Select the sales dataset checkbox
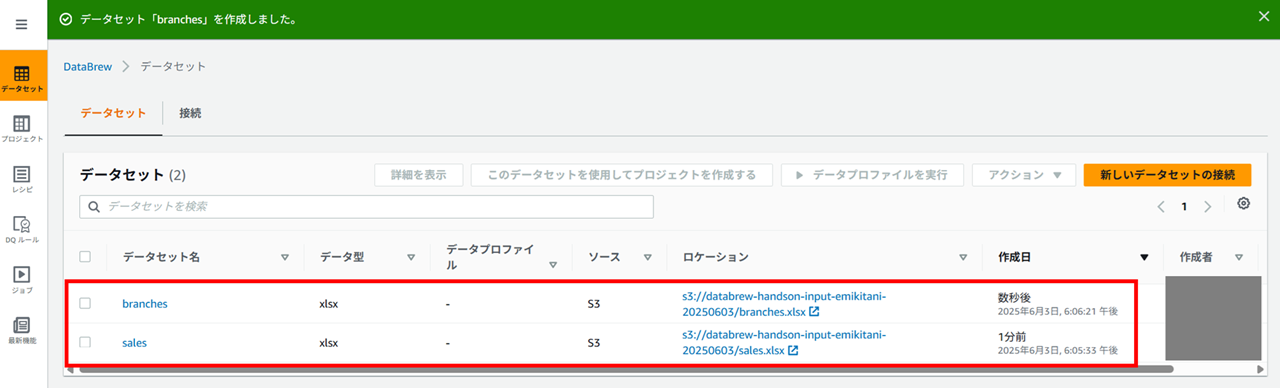This screenshot has height=388, width=1280. point(85,342)
